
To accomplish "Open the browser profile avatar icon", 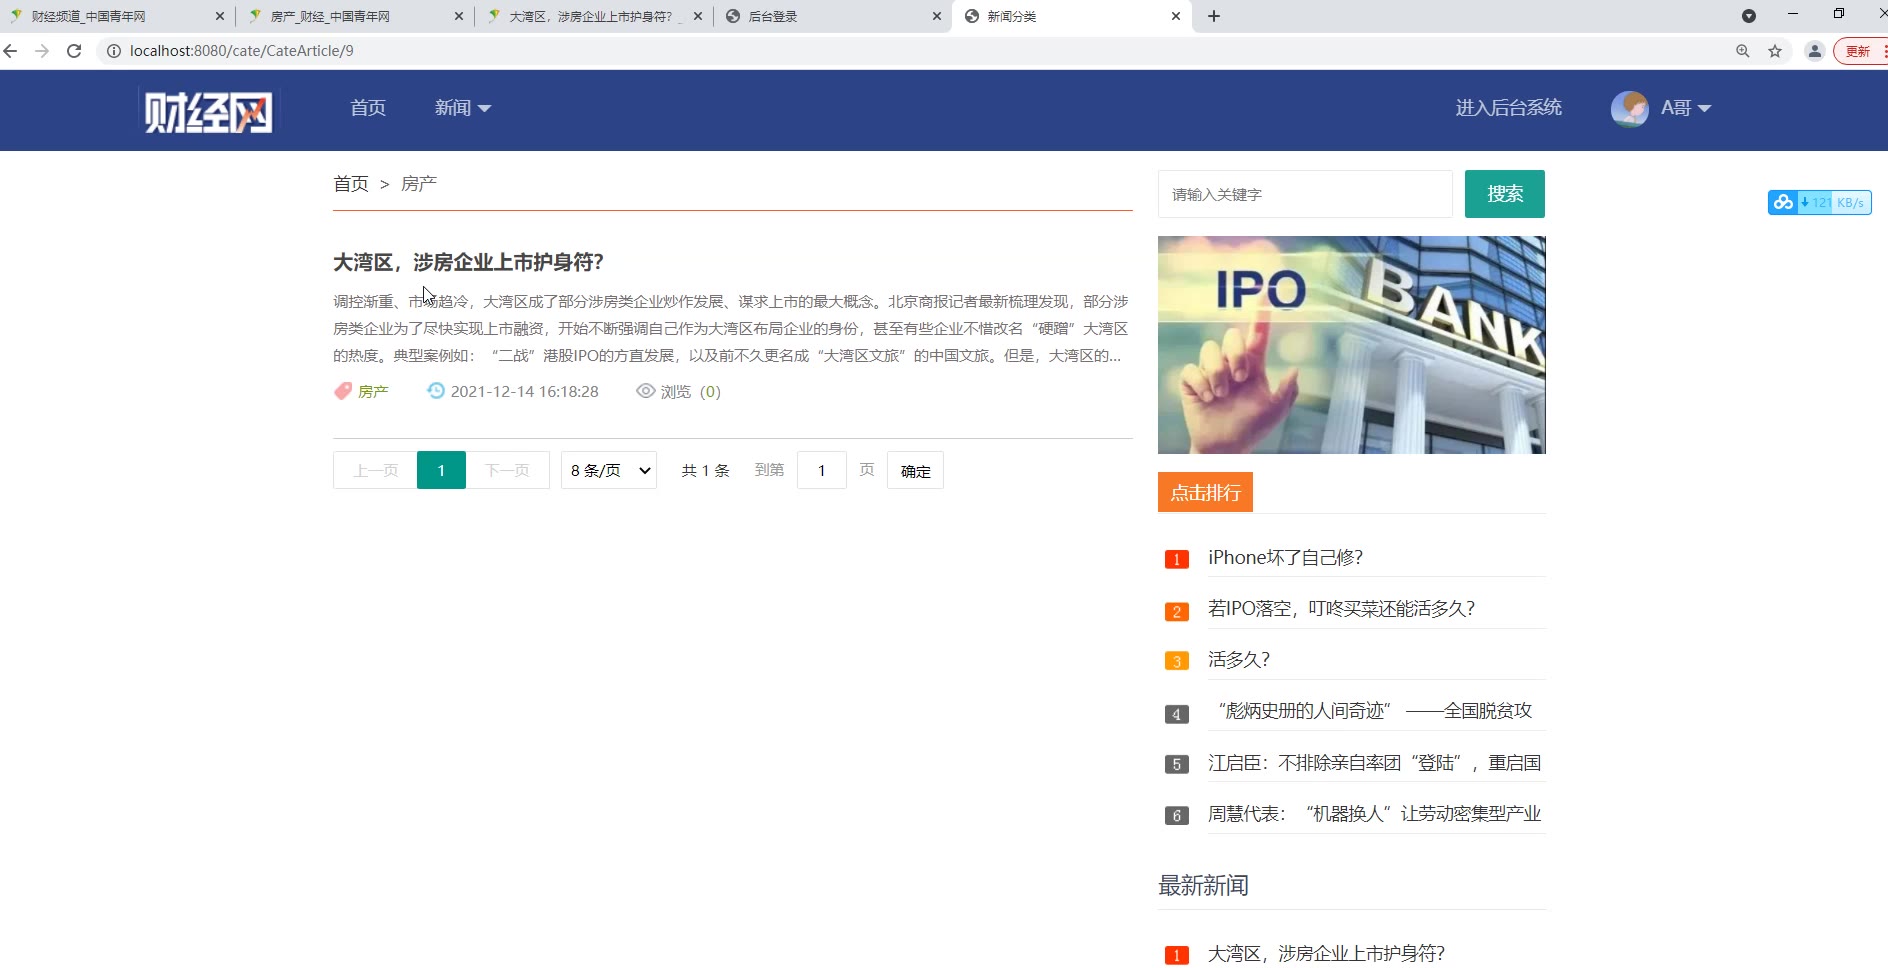I will 1815,51.
